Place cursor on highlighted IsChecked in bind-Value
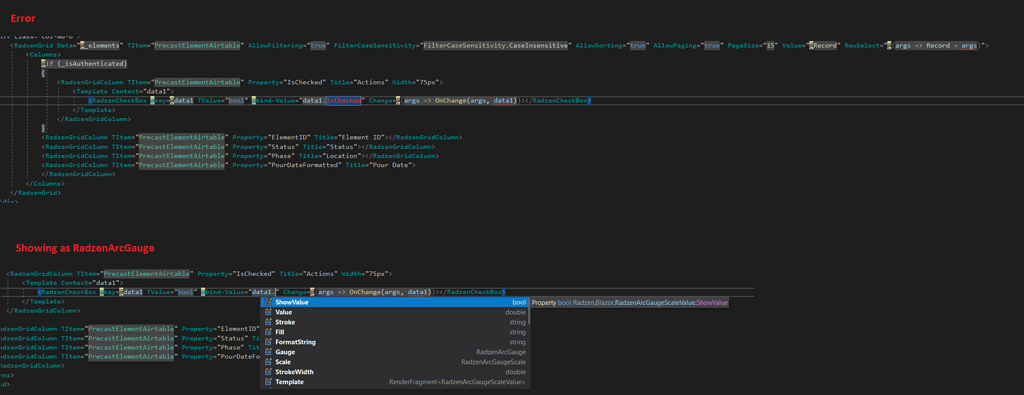The width and height of the screenshot is (1024, 395). [344, 101]
